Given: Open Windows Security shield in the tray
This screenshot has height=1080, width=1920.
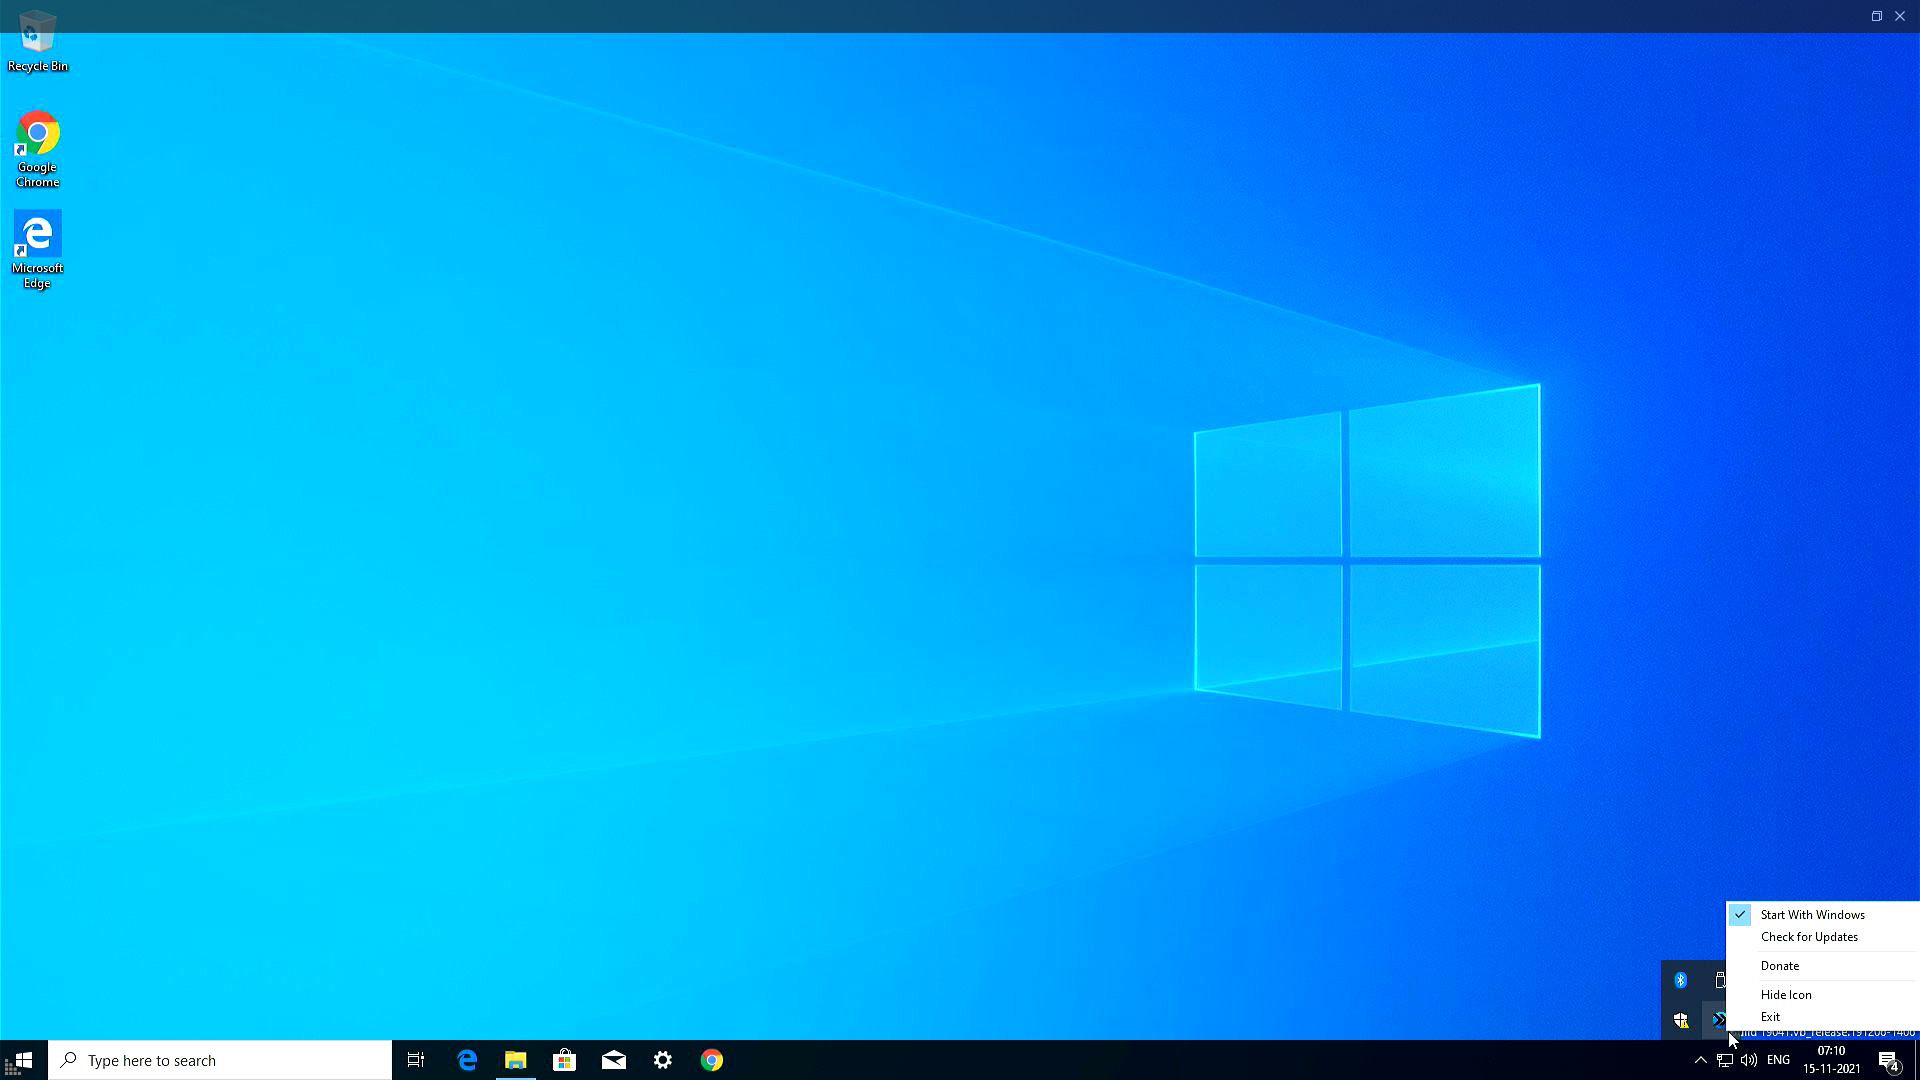Looking at the screenshot, I should tap(1680, 1019).
